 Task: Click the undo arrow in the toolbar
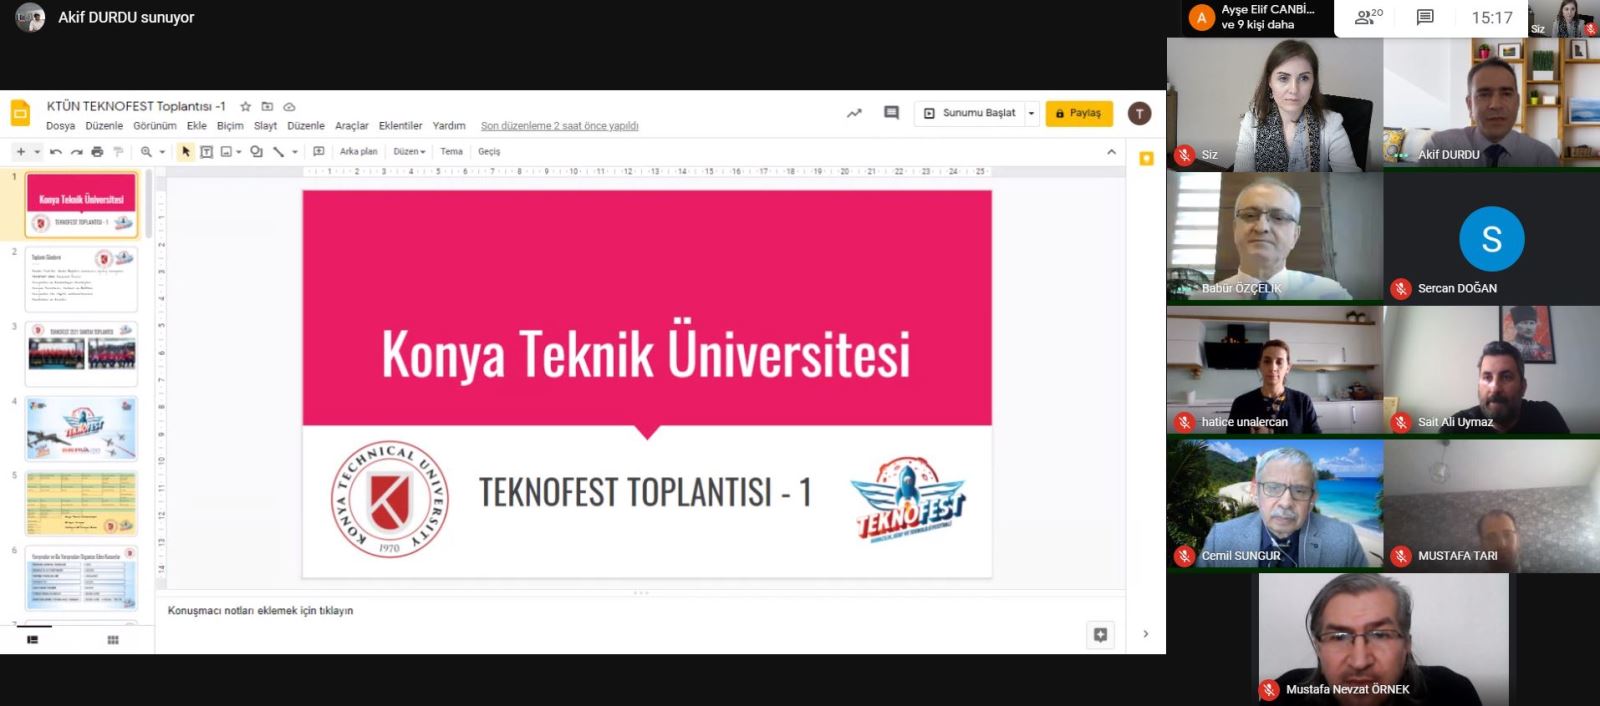point(56,152)
